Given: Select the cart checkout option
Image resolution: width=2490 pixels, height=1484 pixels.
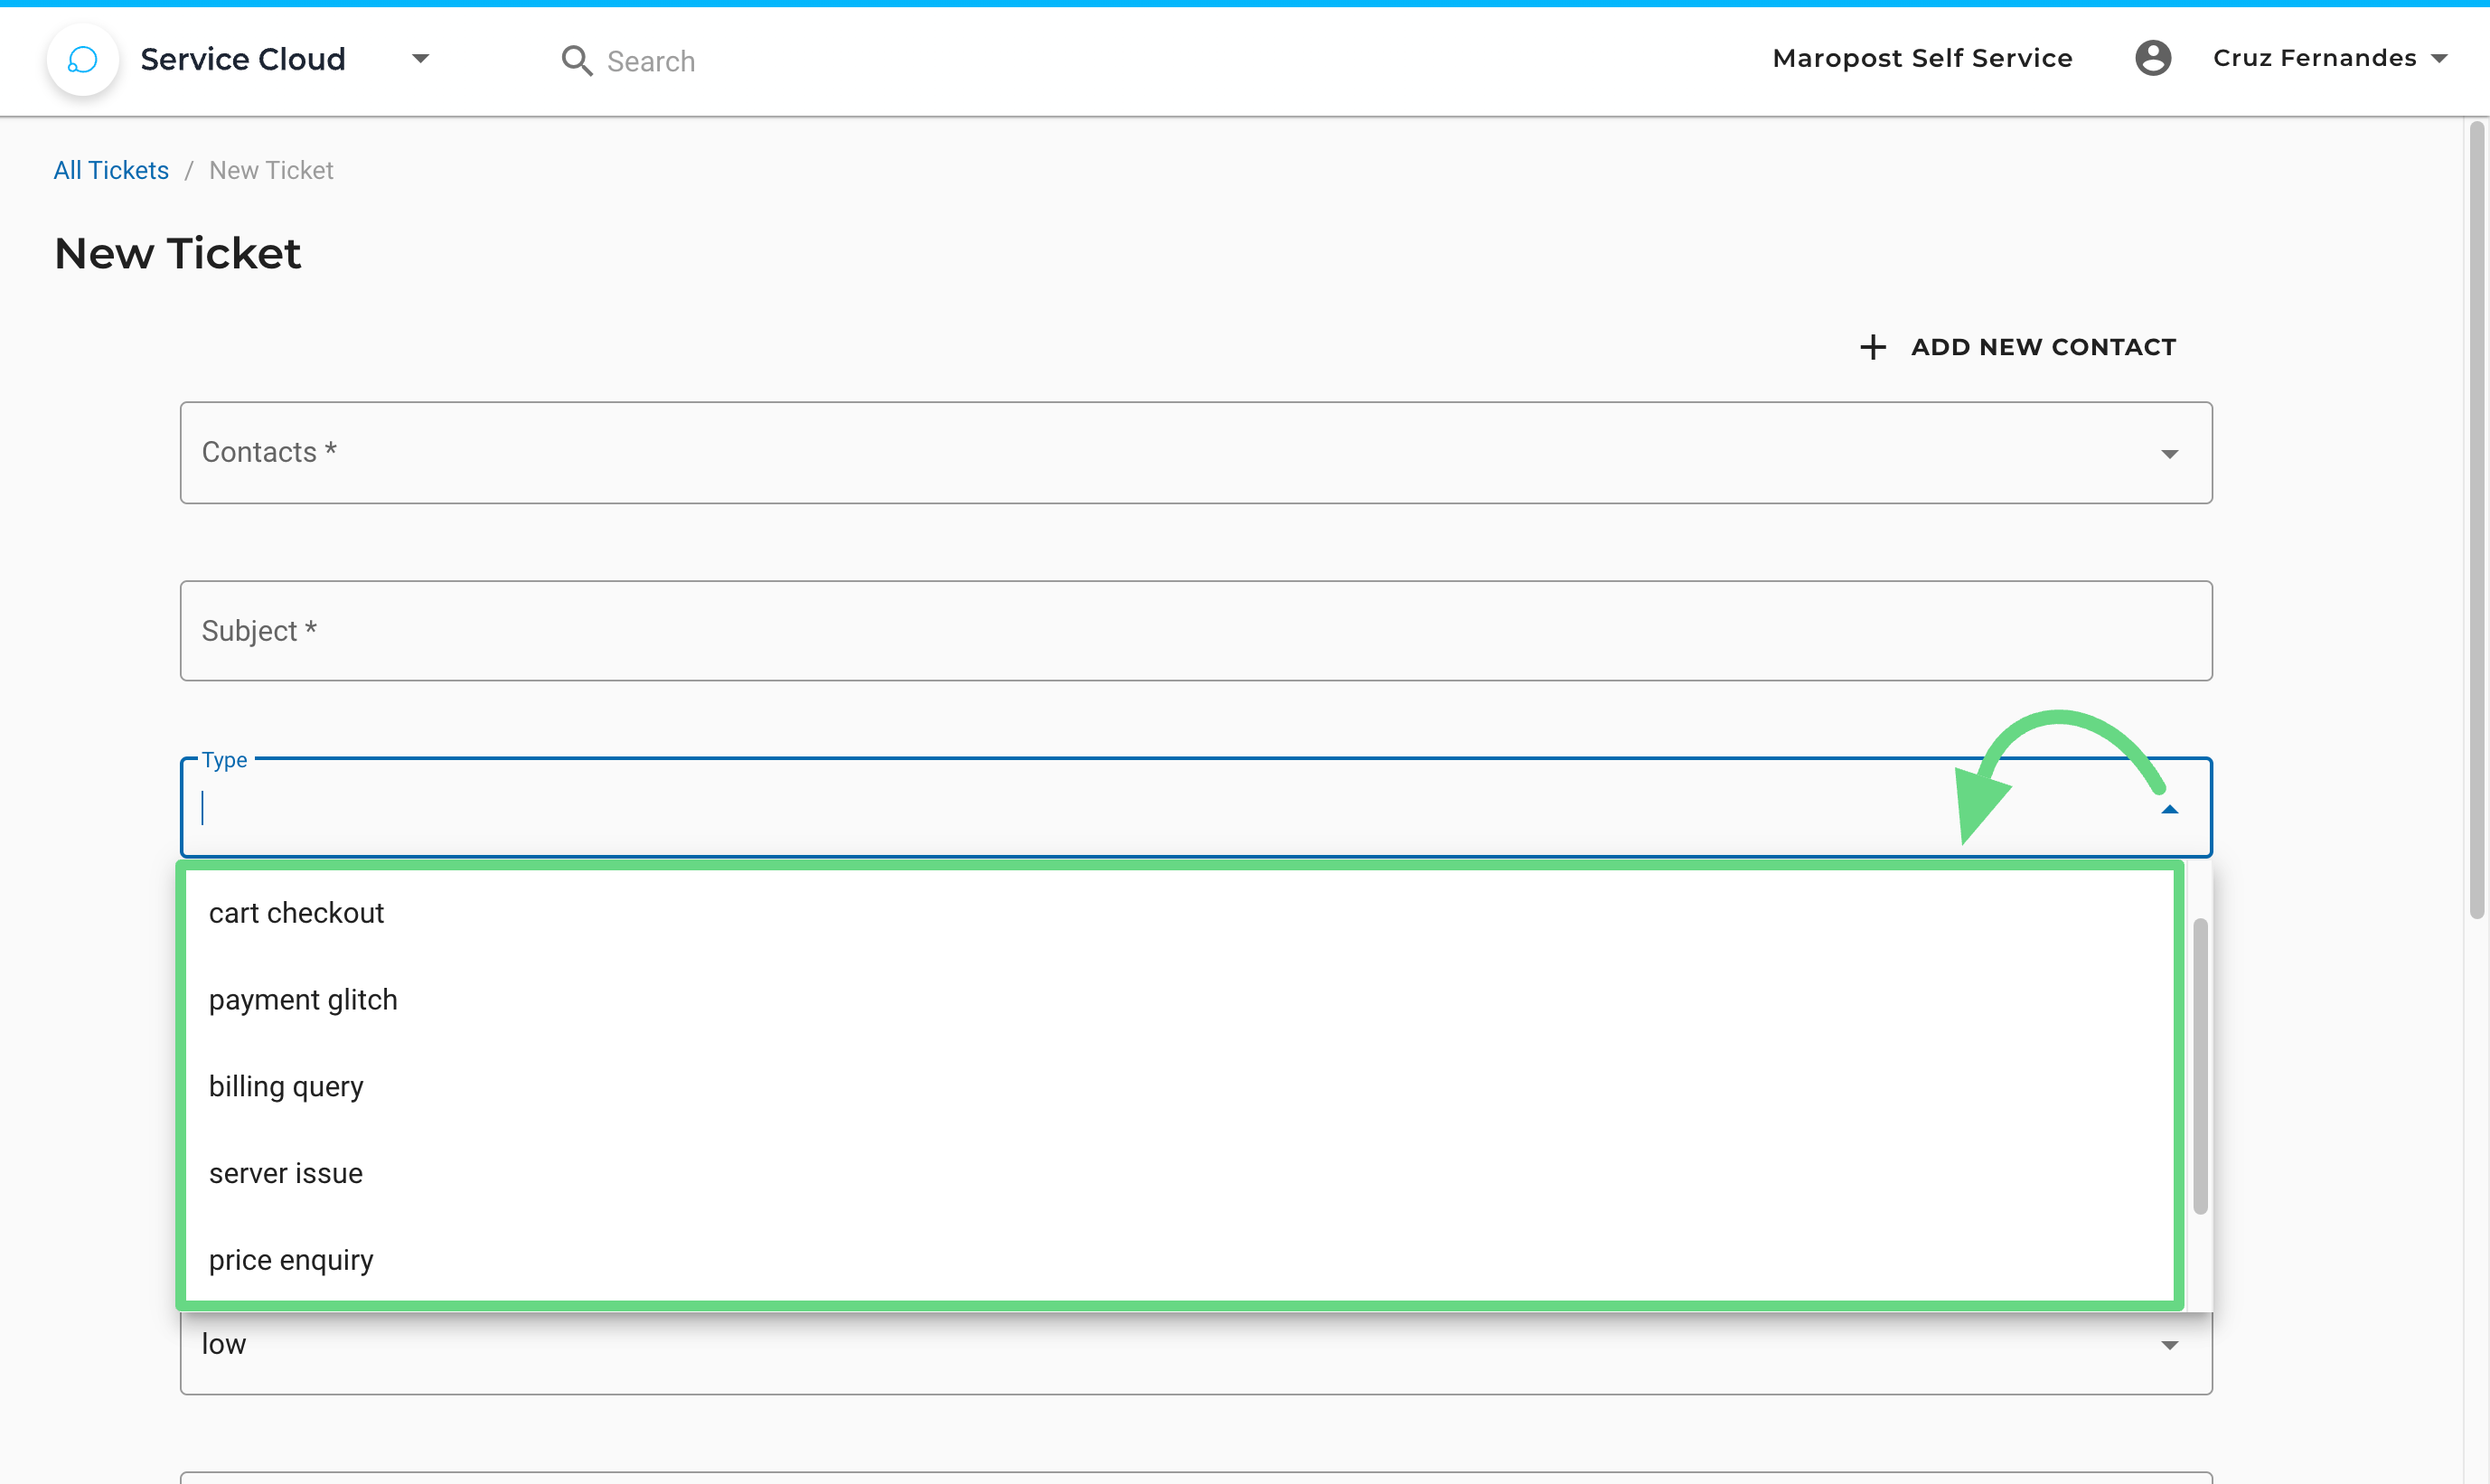Looking at the screenshot, I should coord(296,913).
